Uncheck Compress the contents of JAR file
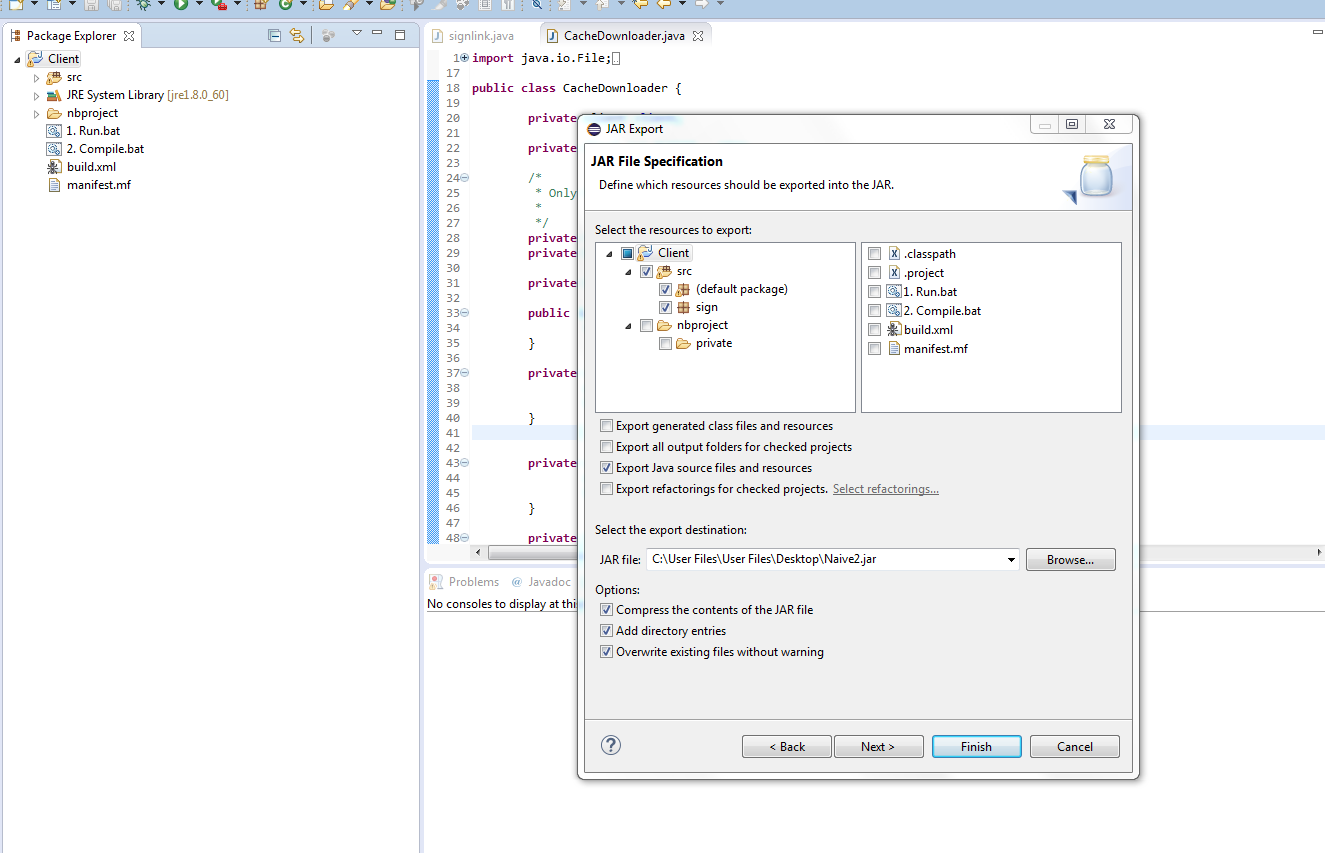This screenshot has height=853, width=1325. 606,610
